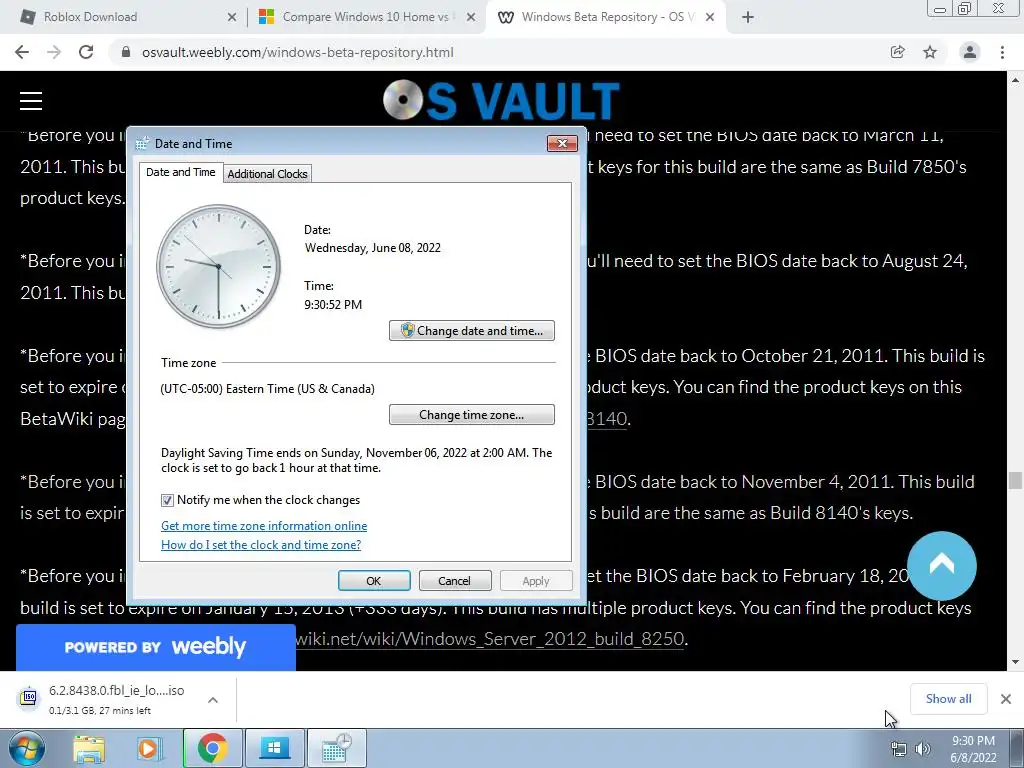The image size is (1024, 768).
Task: Bookmark this page with the star icon
Action: pos(930,52)
